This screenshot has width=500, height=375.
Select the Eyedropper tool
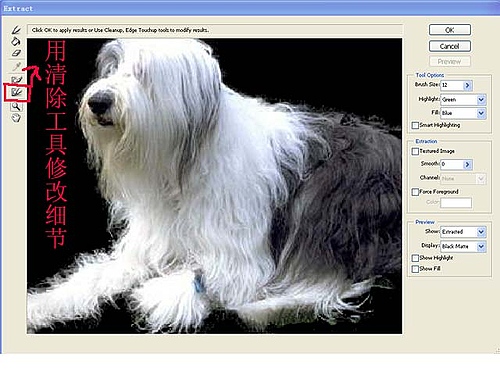[16, 66]
